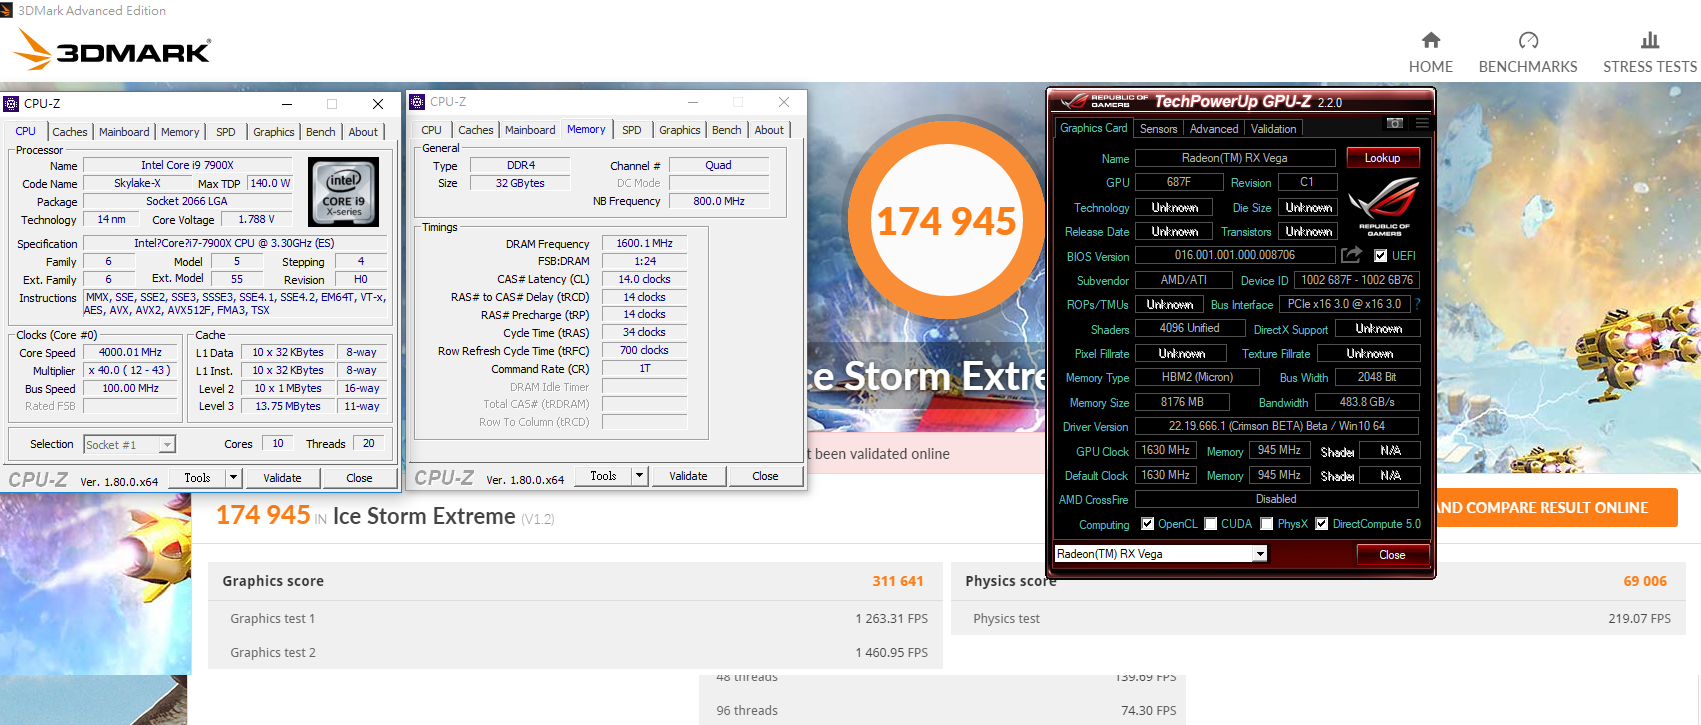Viewport: 1701px width, 725px height.
Task: Select Graphics Card tab in GPU-Z
Action: (1094, 128)
